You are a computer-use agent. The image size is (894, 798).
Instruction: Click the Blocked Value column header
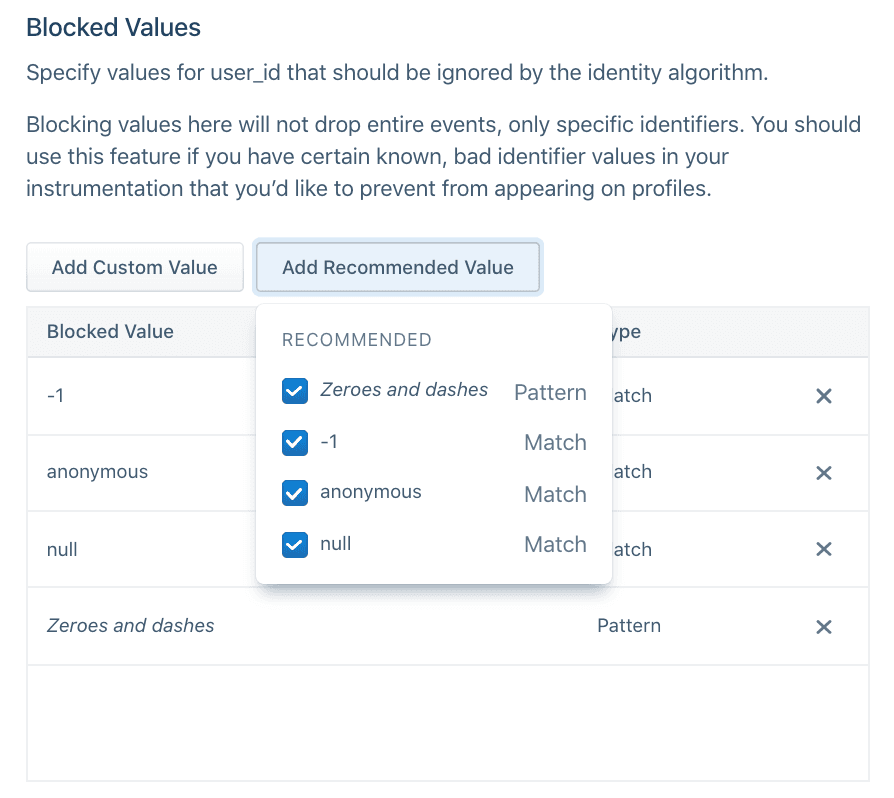(110, 331)
